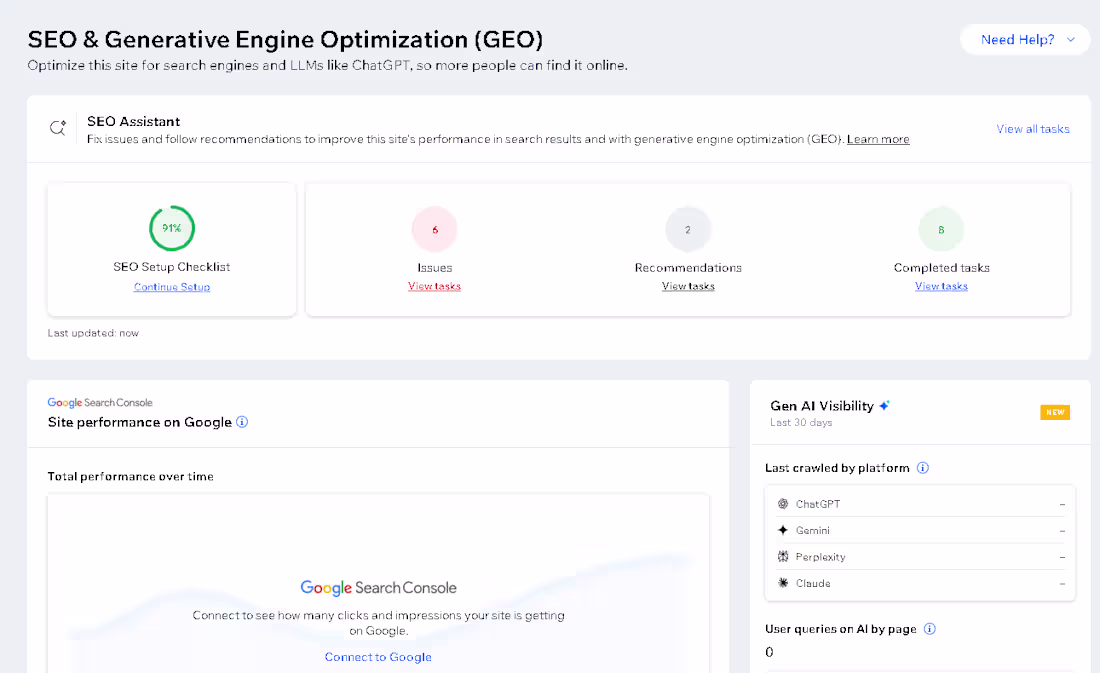Click the 'SEO Setup Checklist' label
This screenshot has width=1100, height=673.
point(172,267)
